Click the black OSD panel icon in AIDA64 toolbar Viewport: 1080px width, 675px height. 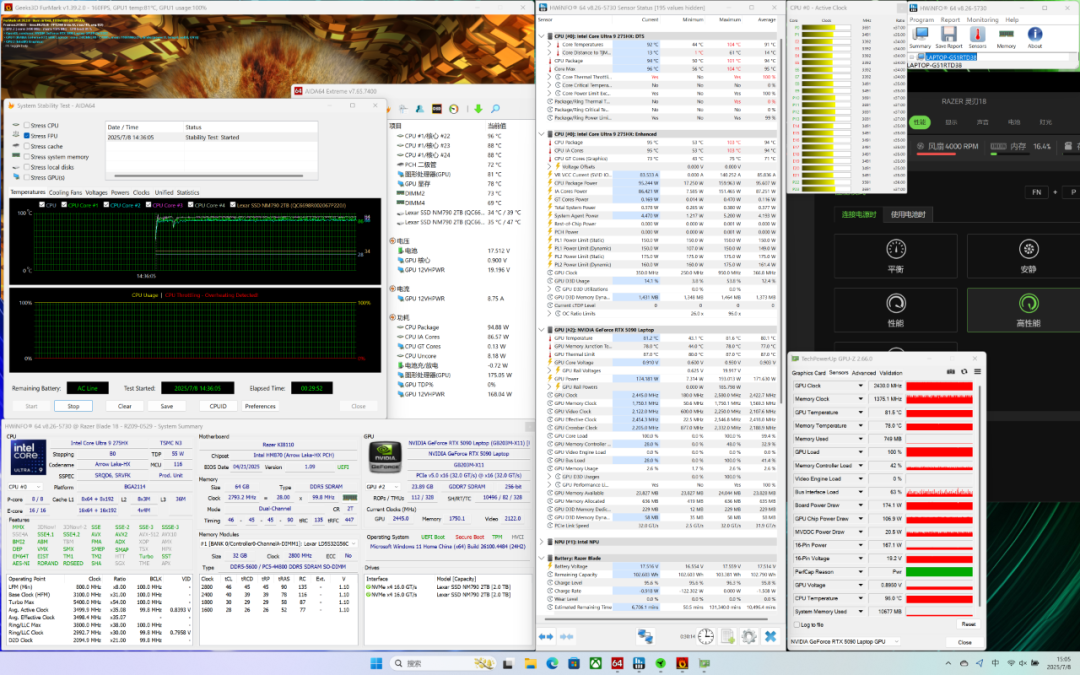(437, 109)
